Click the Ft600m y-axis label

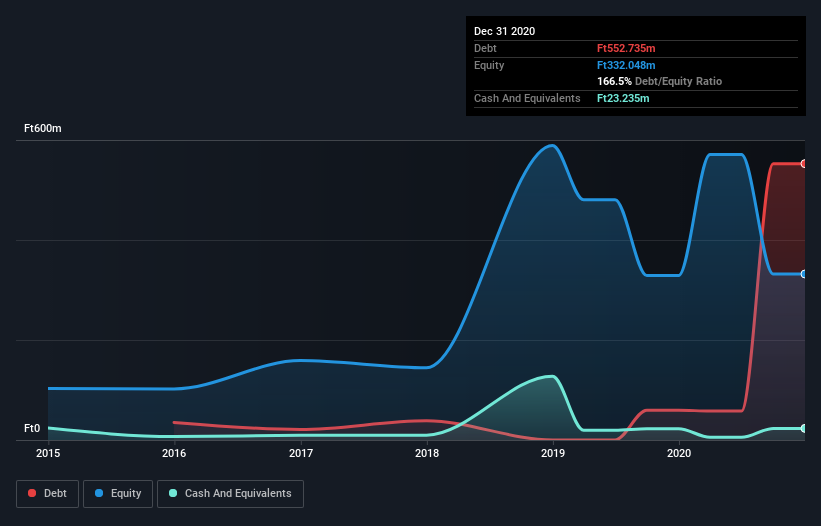pyautogui.click(x=43, y=128)
